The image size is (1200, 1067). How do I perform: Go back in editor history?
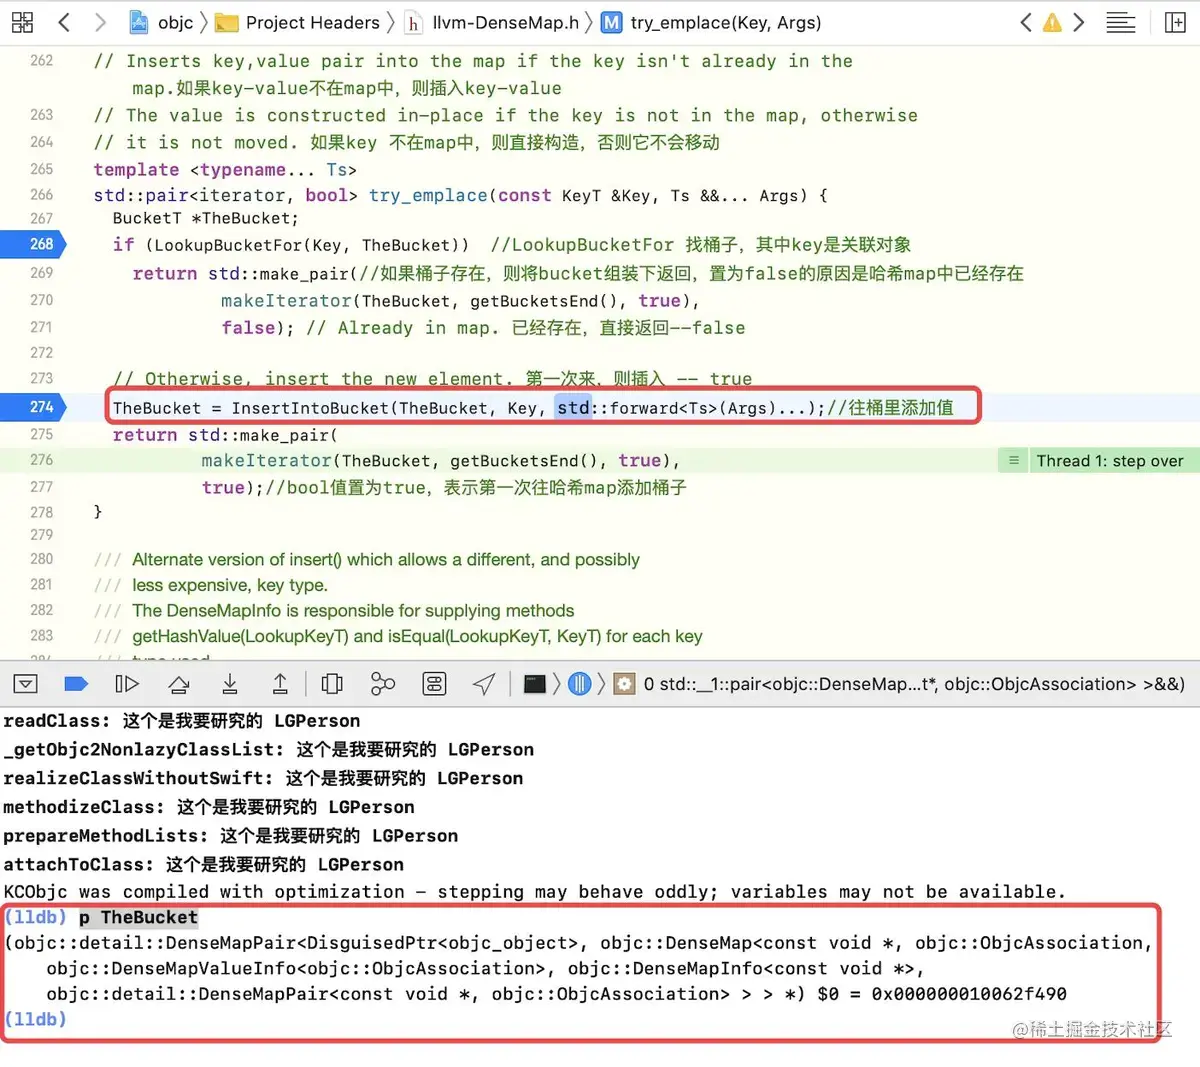click(64, 22)
